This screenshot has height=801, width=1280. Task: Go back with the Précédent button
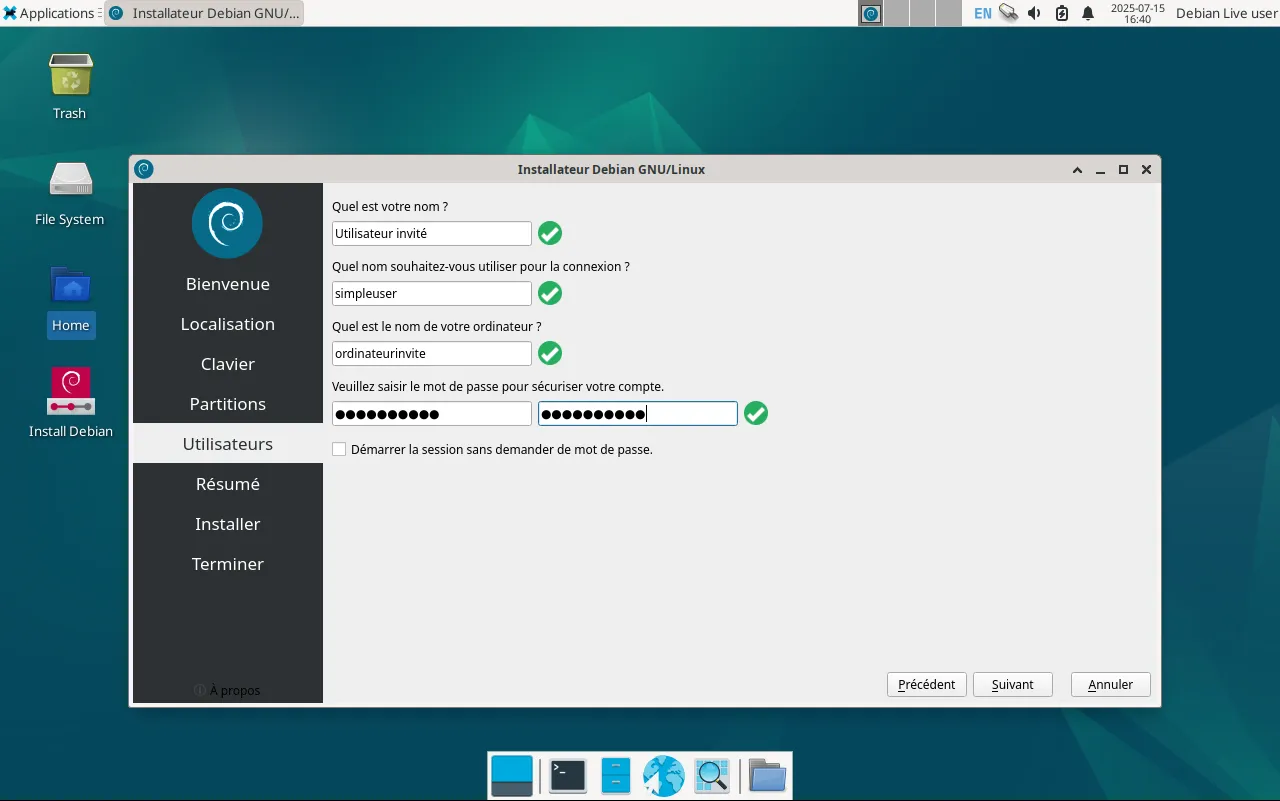tap(926, 684)
